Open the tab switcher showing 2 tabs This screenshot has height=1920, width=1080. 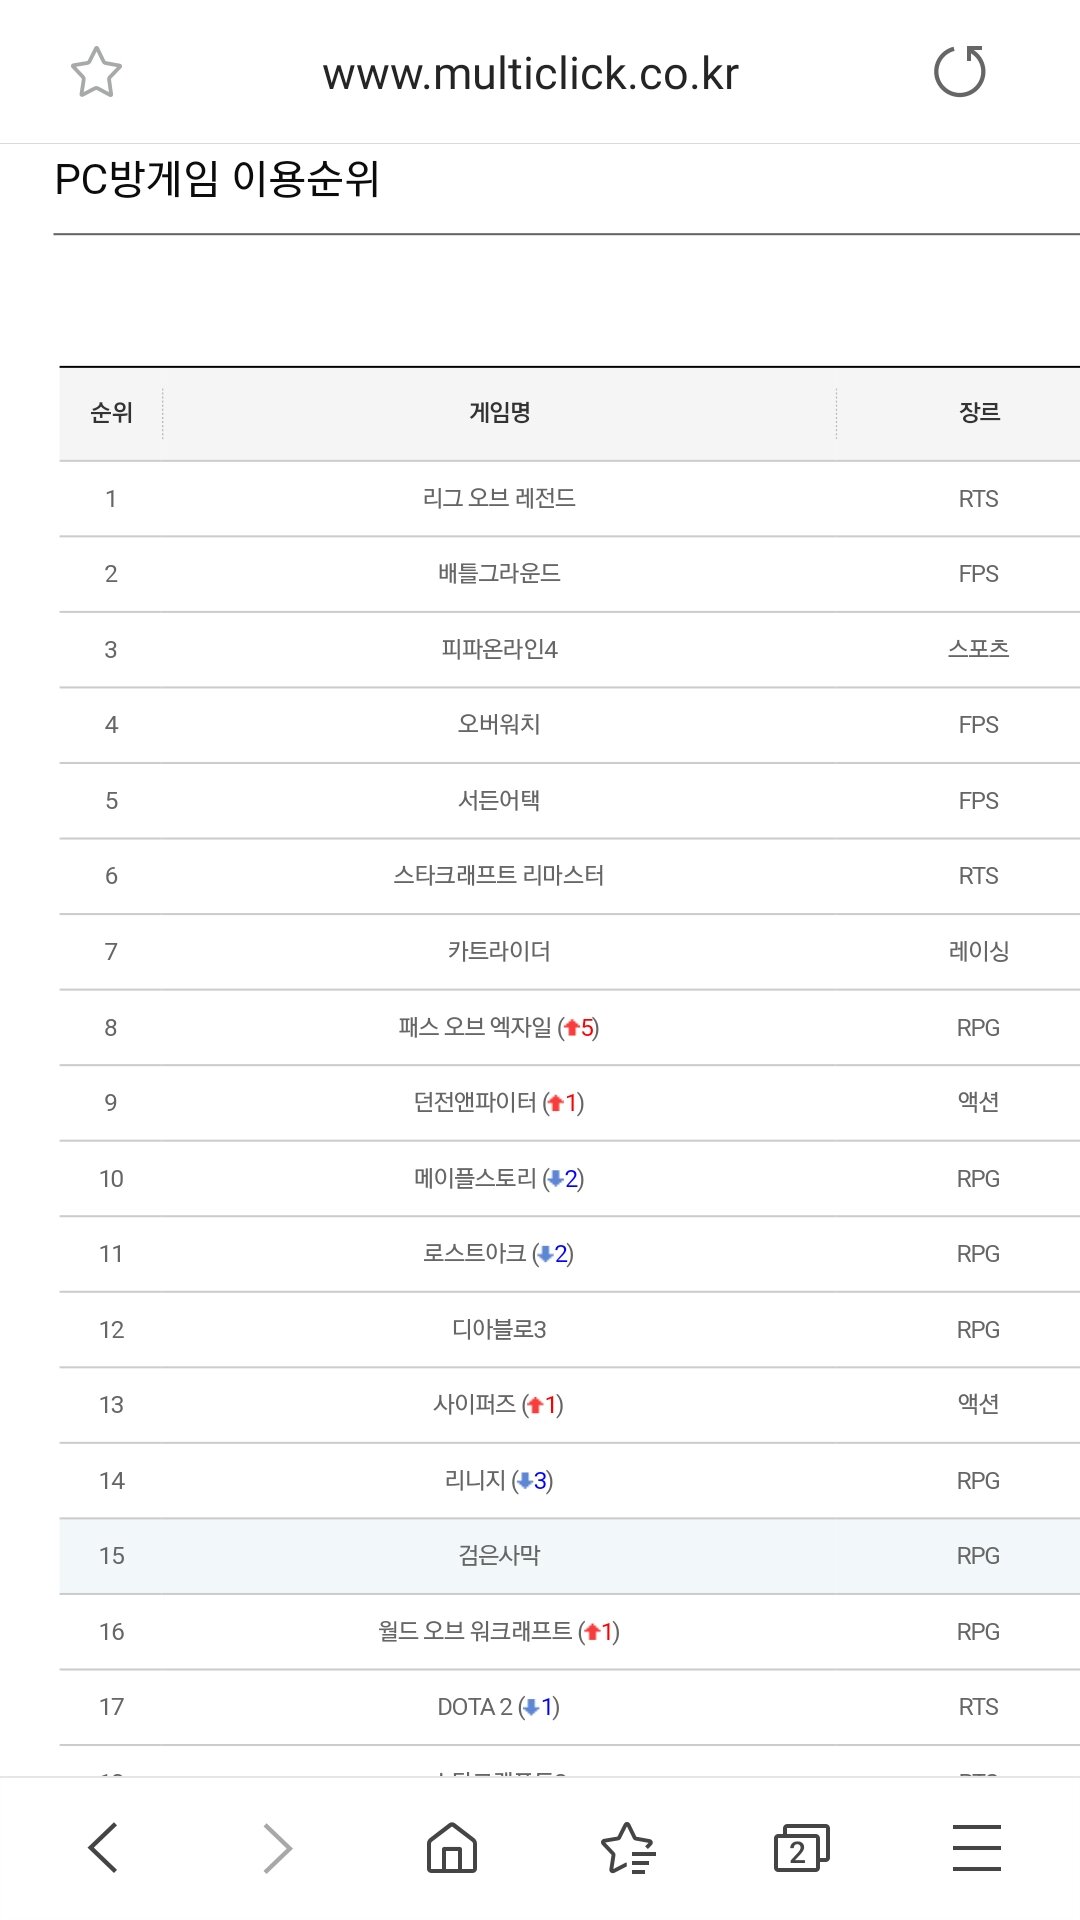(802, 1847)
